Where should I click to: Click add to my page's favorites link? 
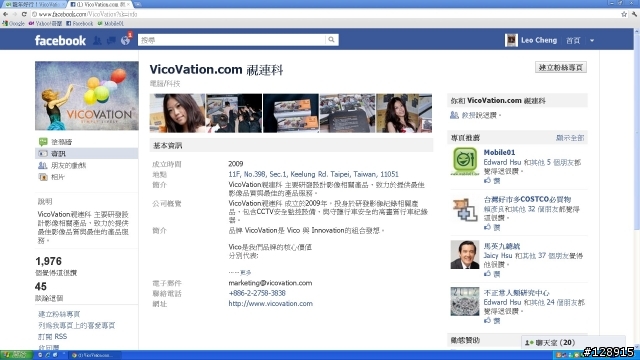(77, 325)
